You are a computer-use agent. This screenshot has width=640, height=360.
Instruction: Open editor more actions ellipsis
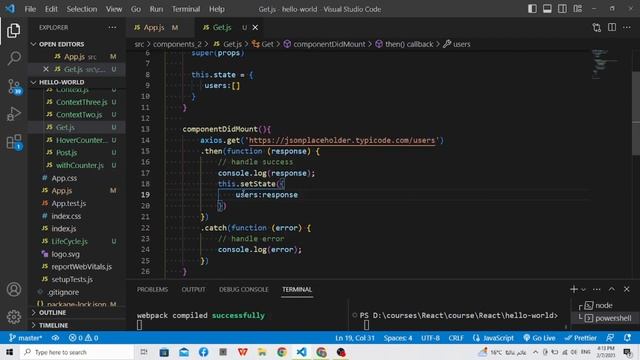pyautogui.click(x=627, y=27)
